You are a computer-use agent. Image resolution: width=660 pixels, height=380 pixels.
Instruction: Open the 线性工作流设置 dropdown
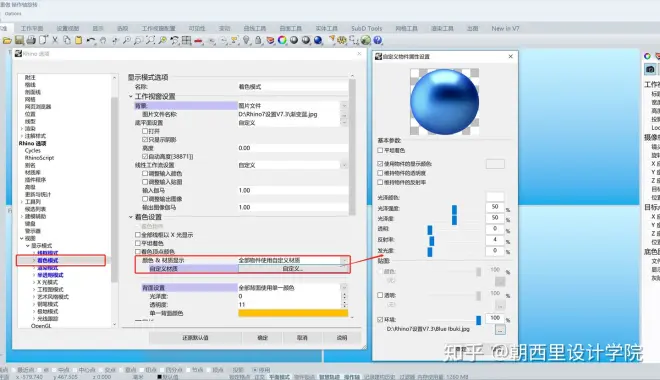344,165
